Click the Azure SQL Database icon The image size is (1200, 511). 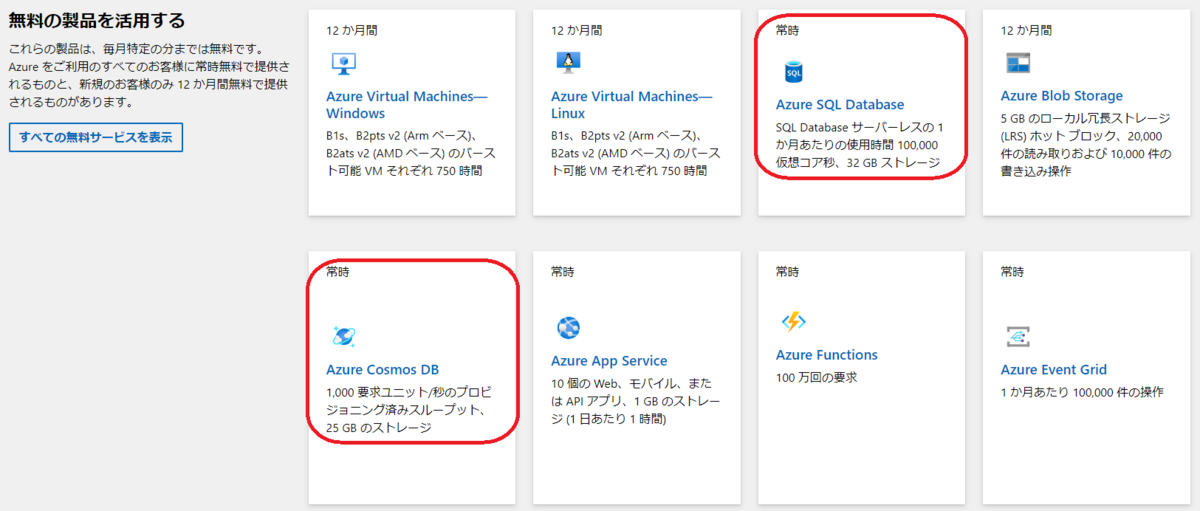[x=794, y=72]
